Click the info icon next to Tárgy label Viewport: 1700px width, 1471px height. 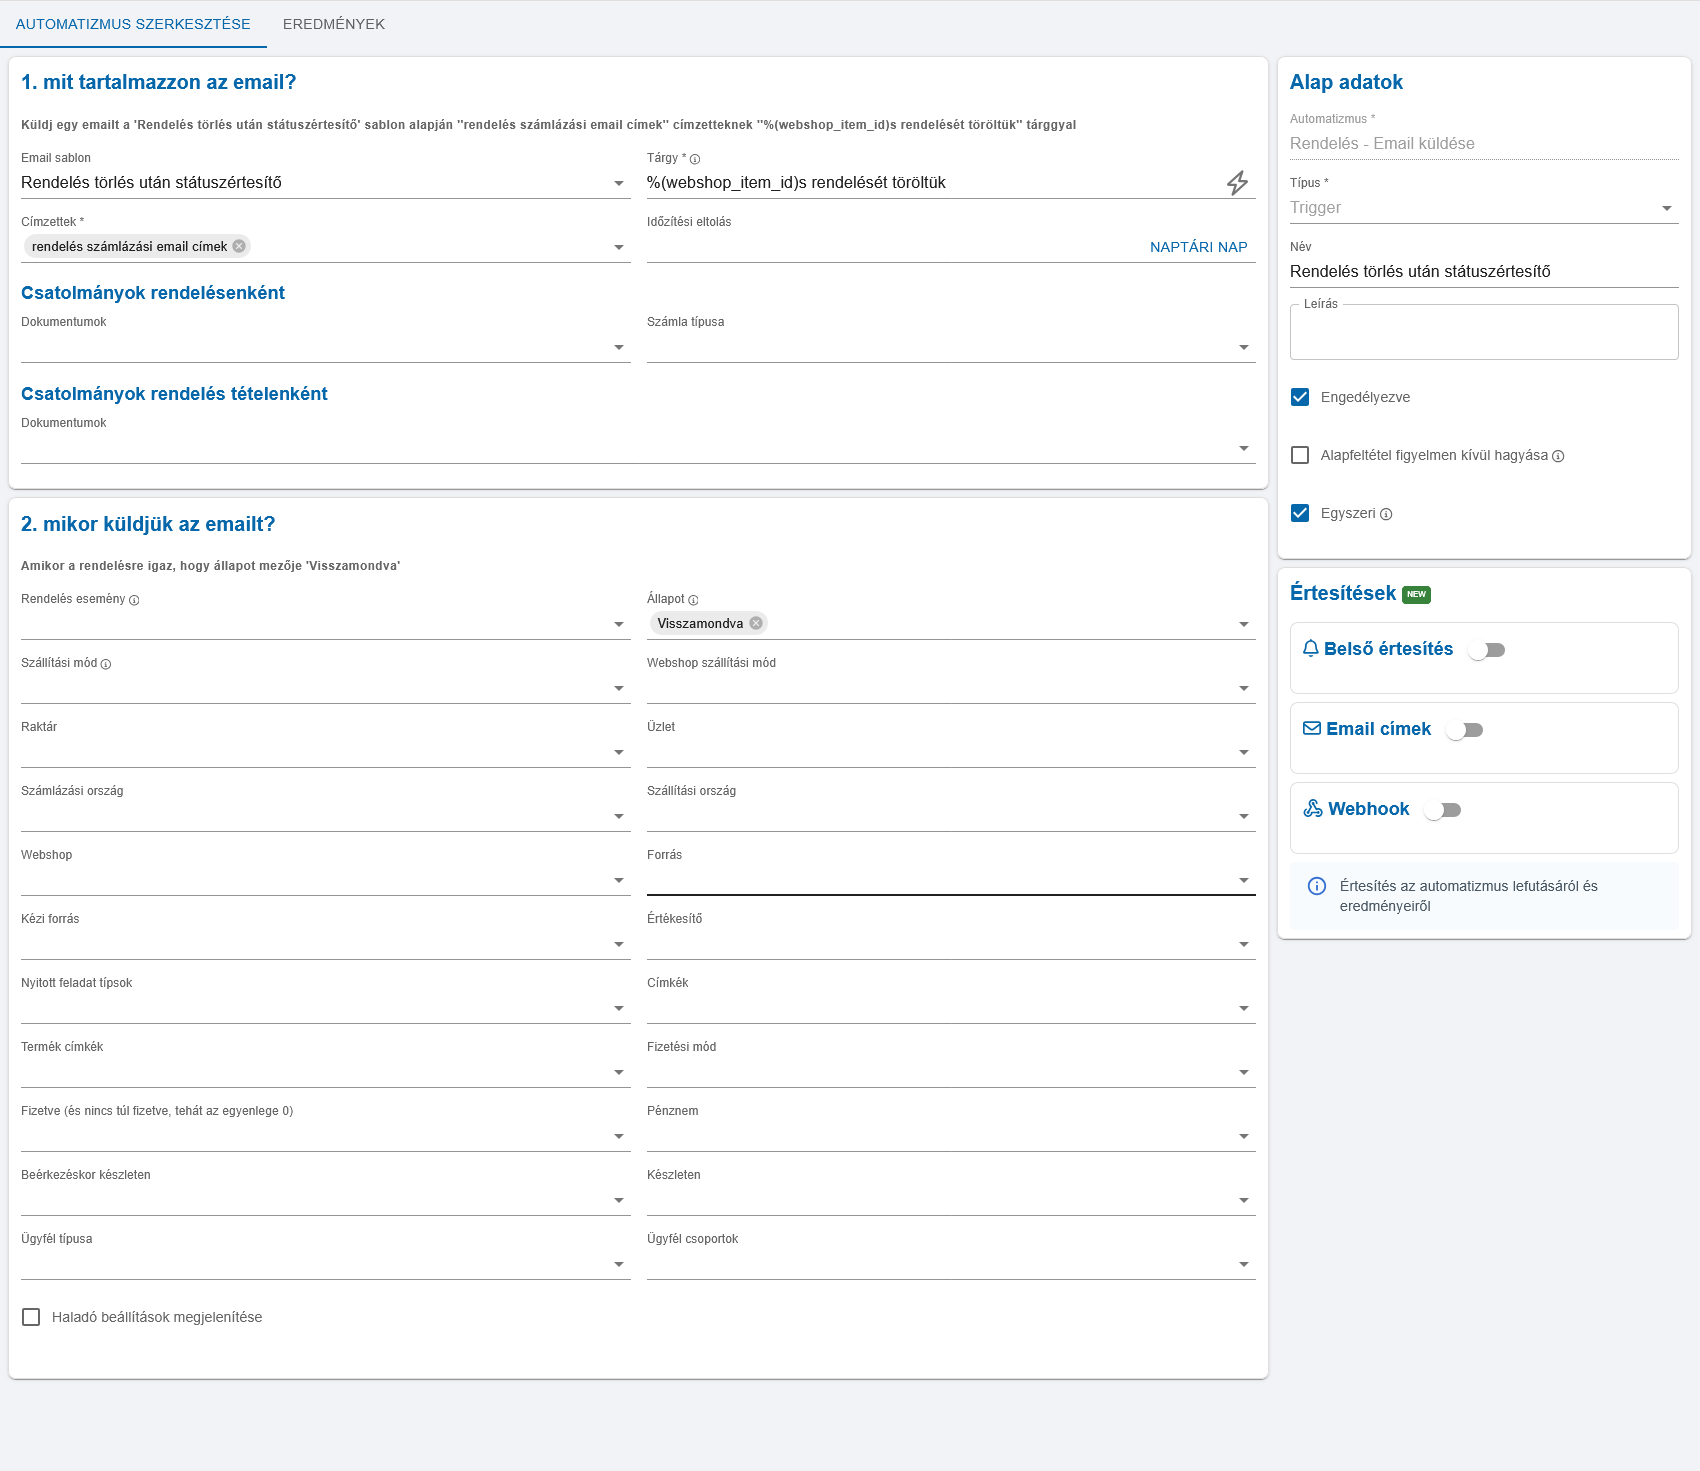pos(695,159)
